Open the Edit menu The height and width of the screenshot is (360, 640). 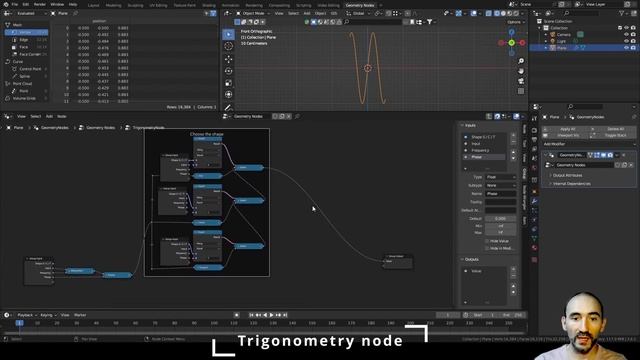coord(26,4)
